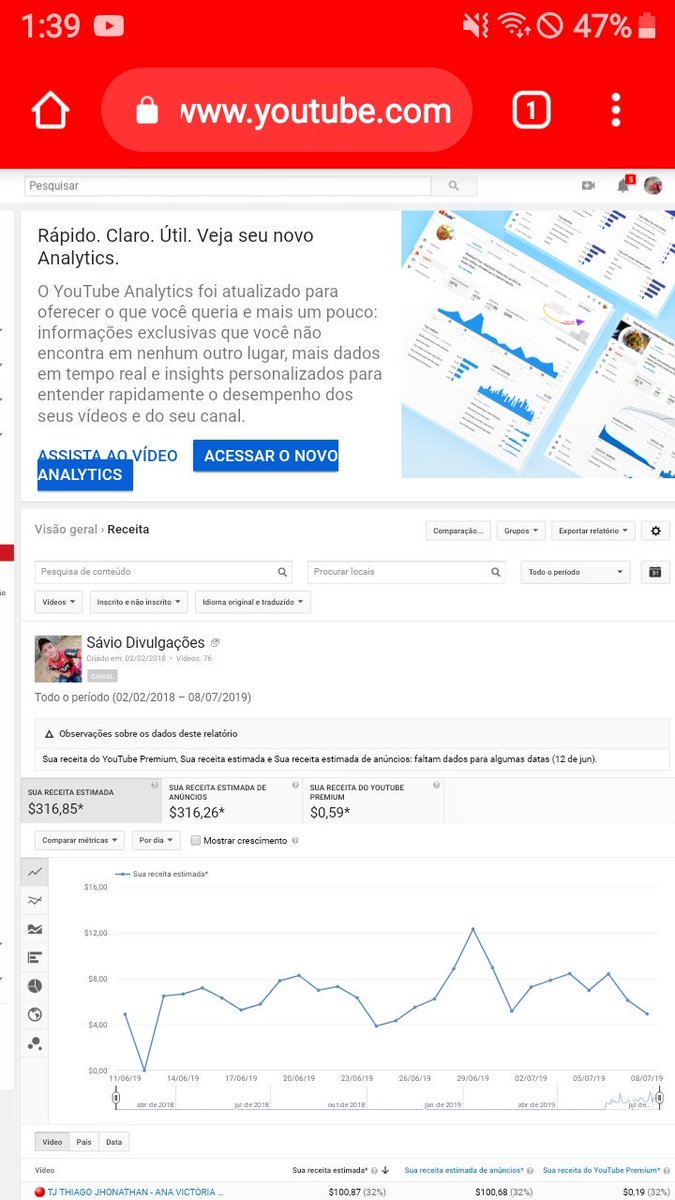Viewport: 675px width, 1200px height.
Task: Switch to the Data tab
Action: point(114,1142)
